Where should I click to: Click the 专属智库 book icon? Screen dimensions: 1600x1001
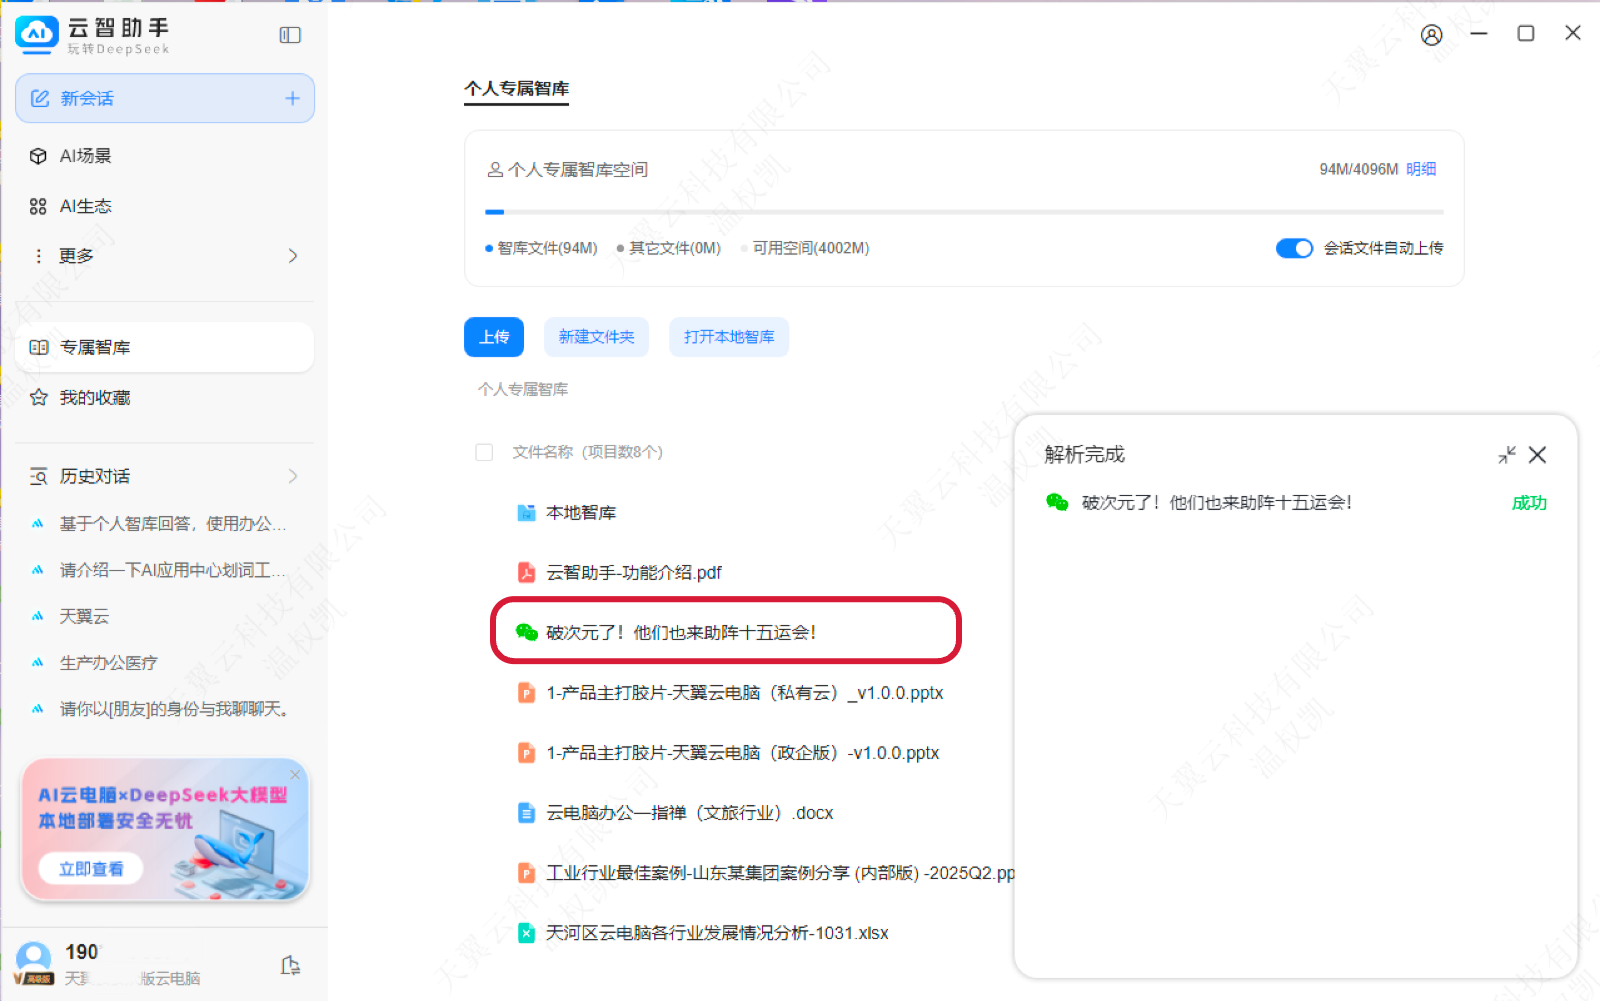click(39, 347)
